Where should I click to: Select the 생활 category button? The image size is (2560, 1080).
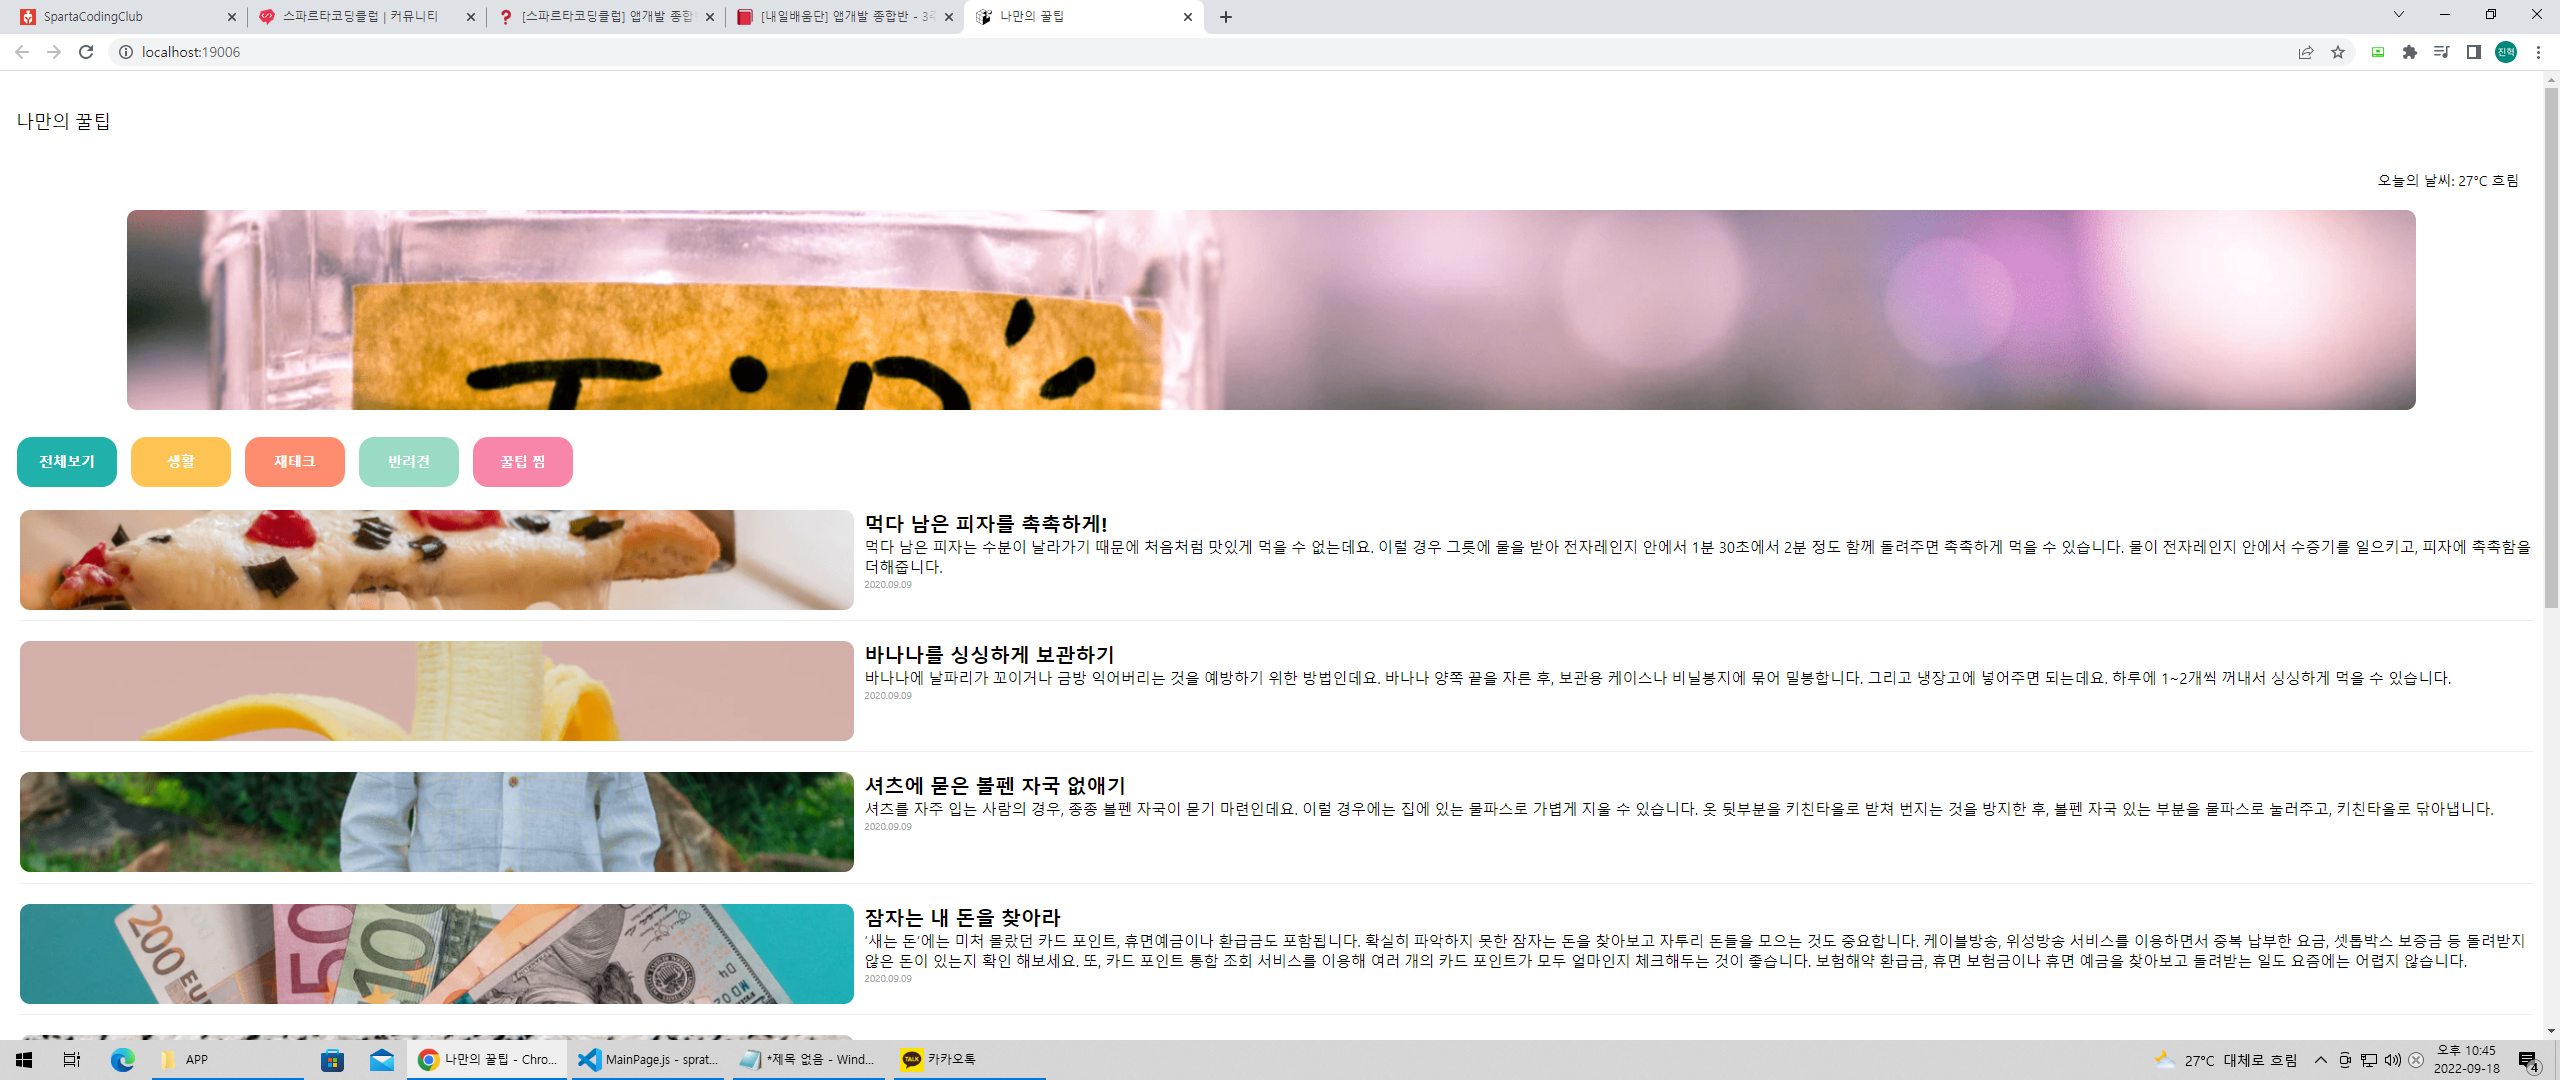181,462
